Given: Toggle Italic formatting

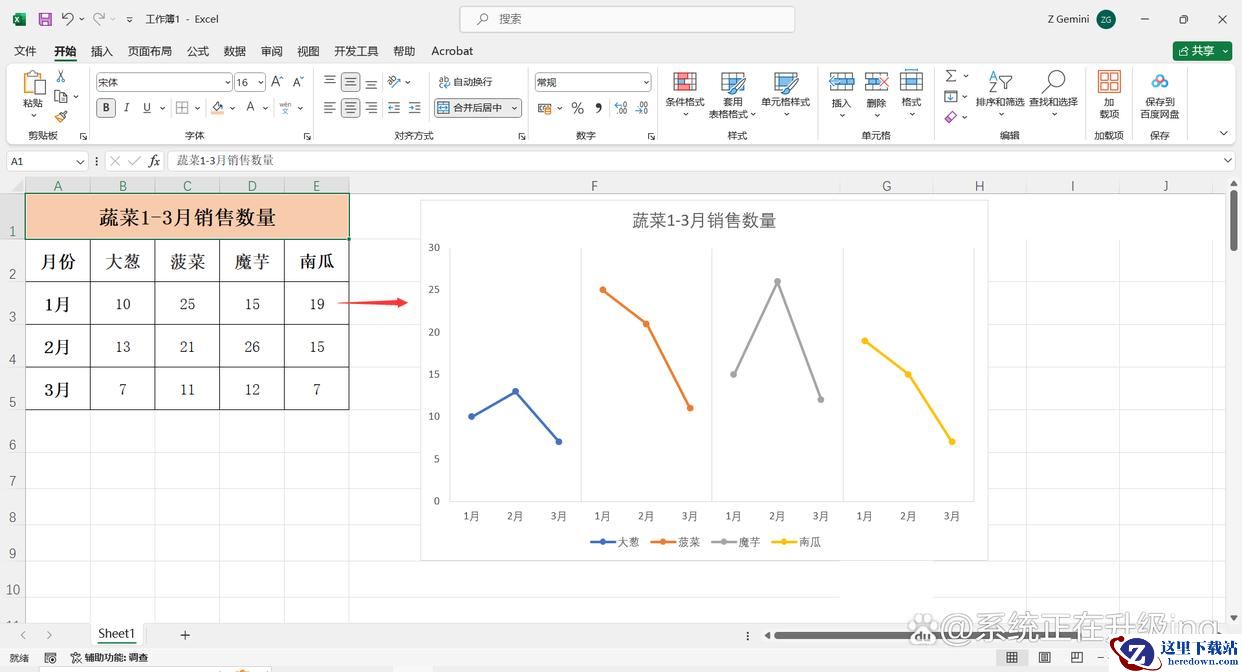Looking at the screenshot, I should point(127,108).
